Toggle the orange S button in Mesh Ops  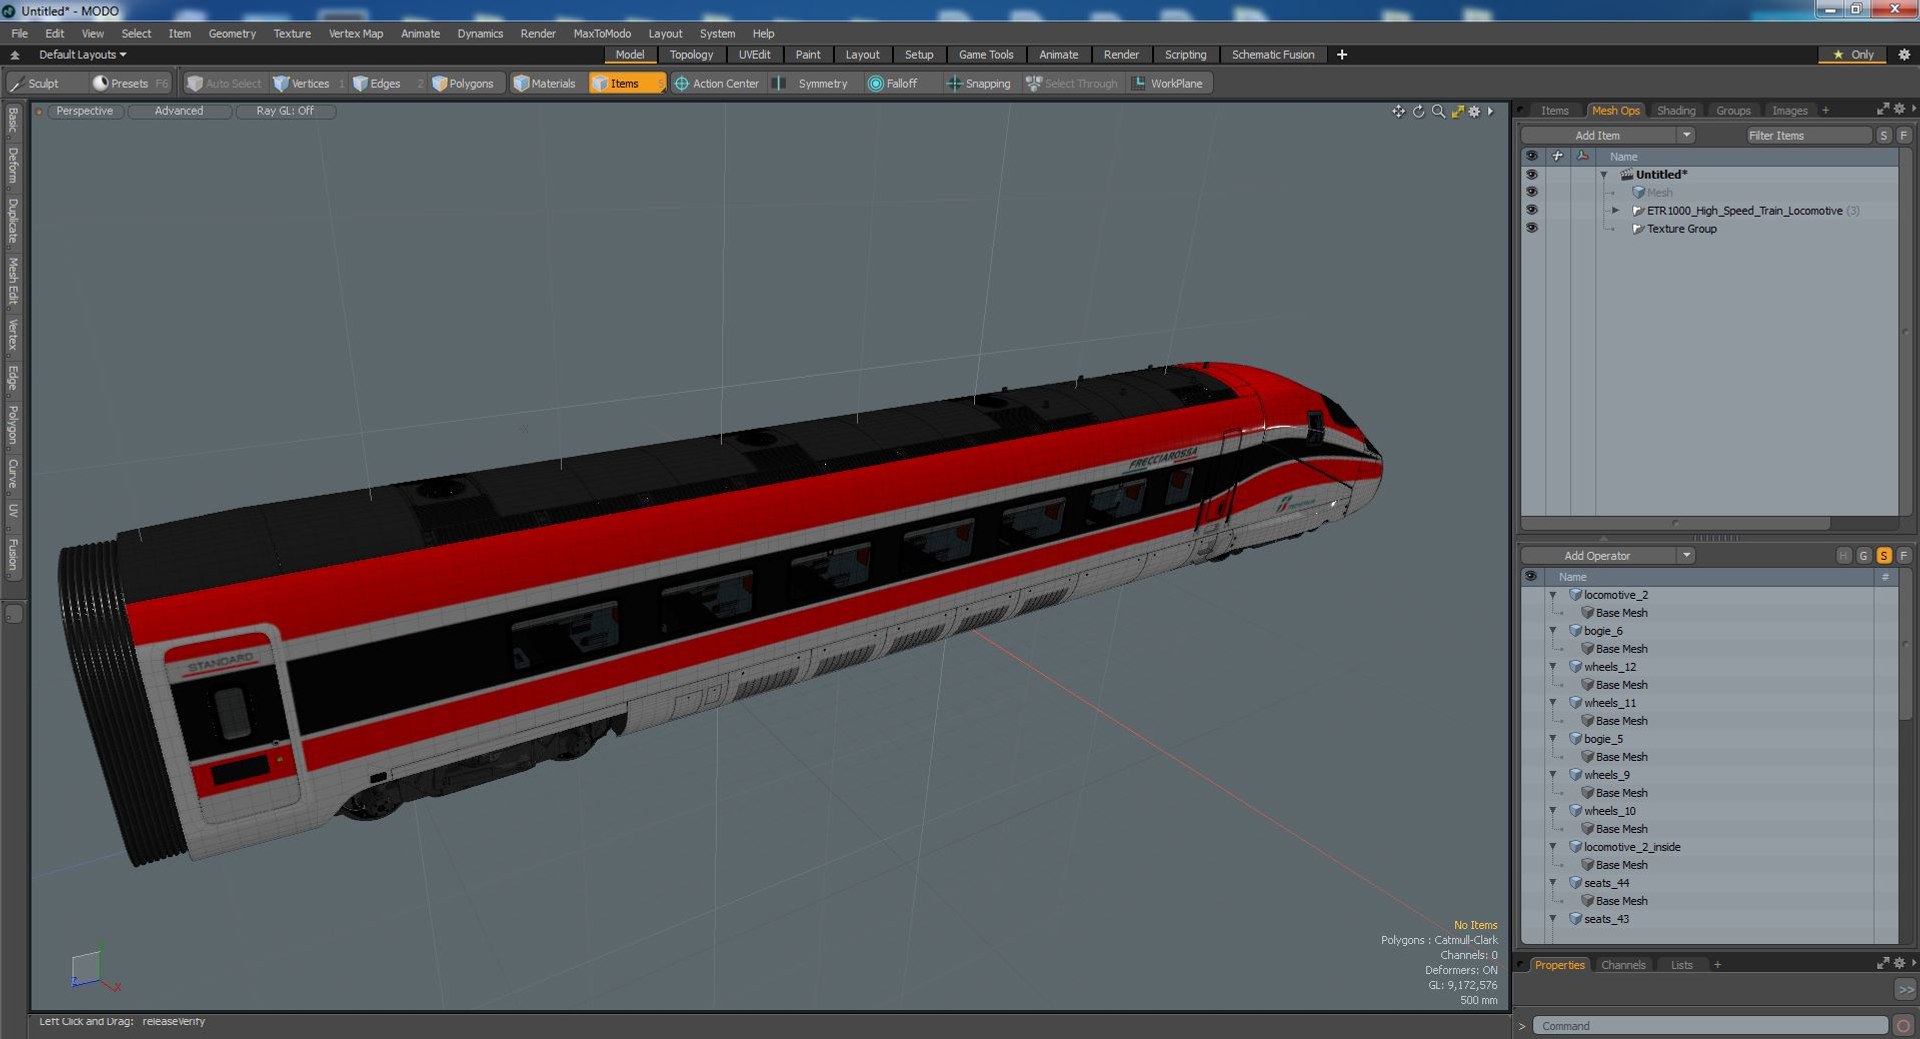pyautogui.click(x=1883, y=556)
